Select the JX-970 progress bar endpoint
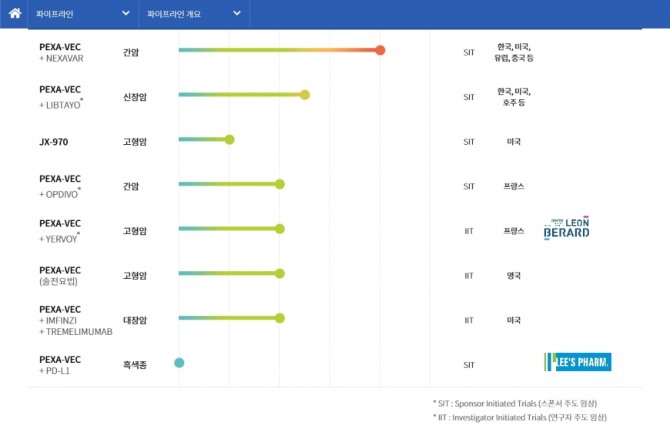 point(229,140)
